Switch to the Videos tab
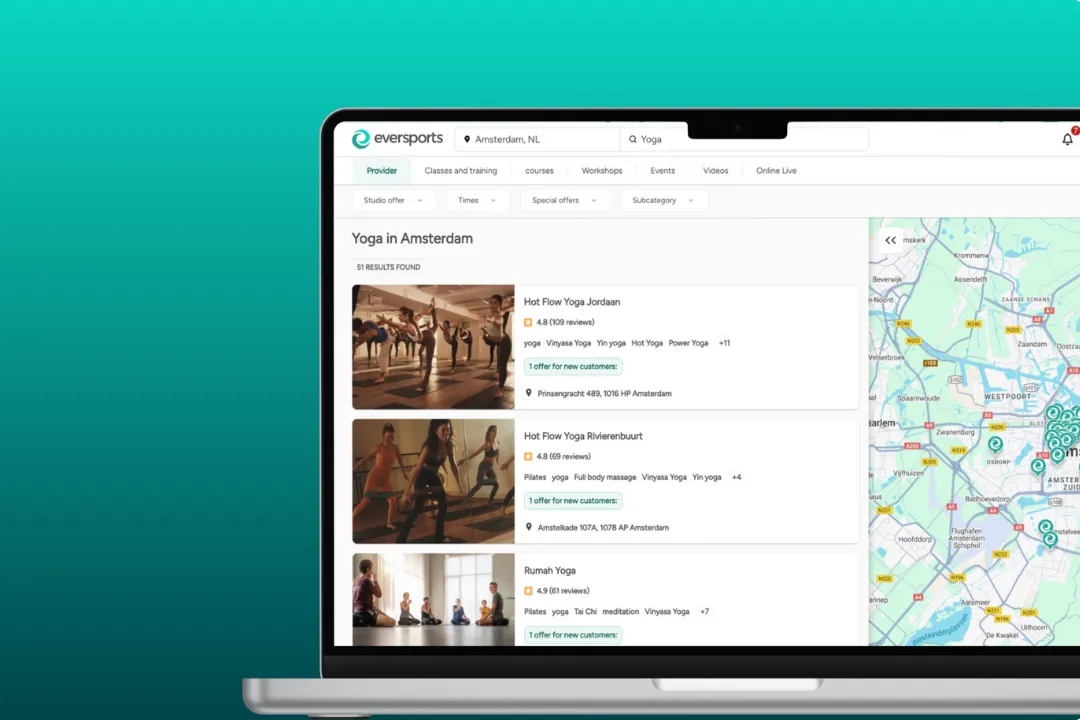Image resolution: width=1080 pixels, height=720 pixels. point(716,171)
